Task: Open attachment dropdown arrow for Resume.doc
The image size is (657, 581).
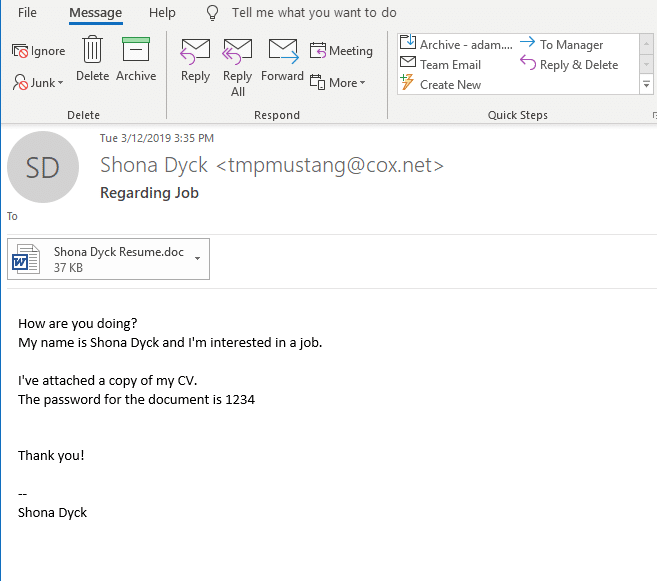Action: pos(197,258)
